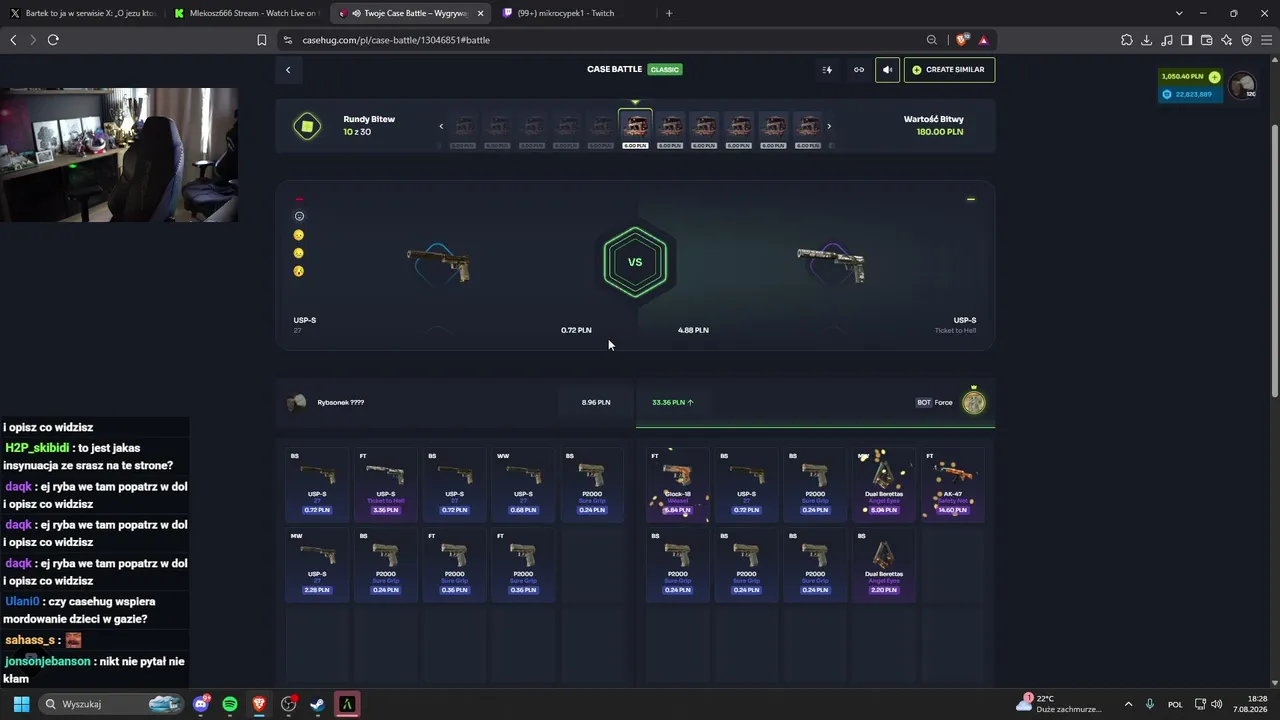Open Discord from the taskbar
The image size is (1280, 720).
click(x=201, y=704)
